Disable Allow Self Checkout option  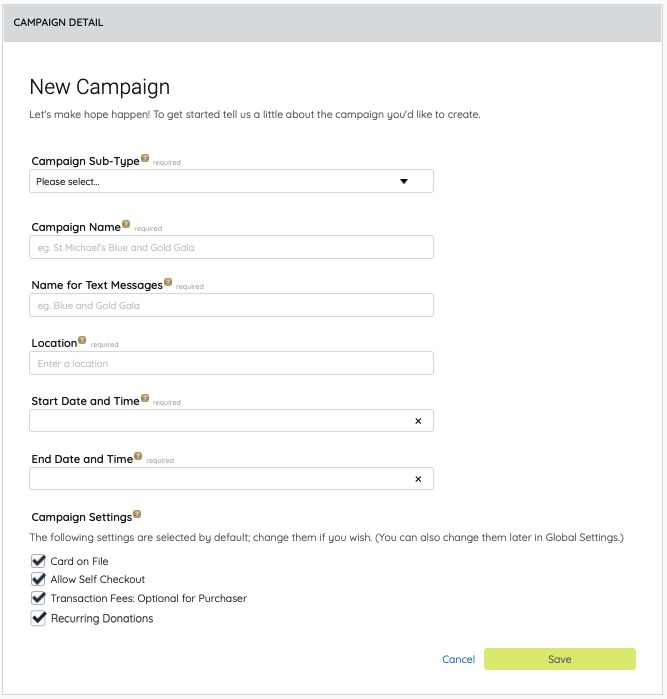39,579
